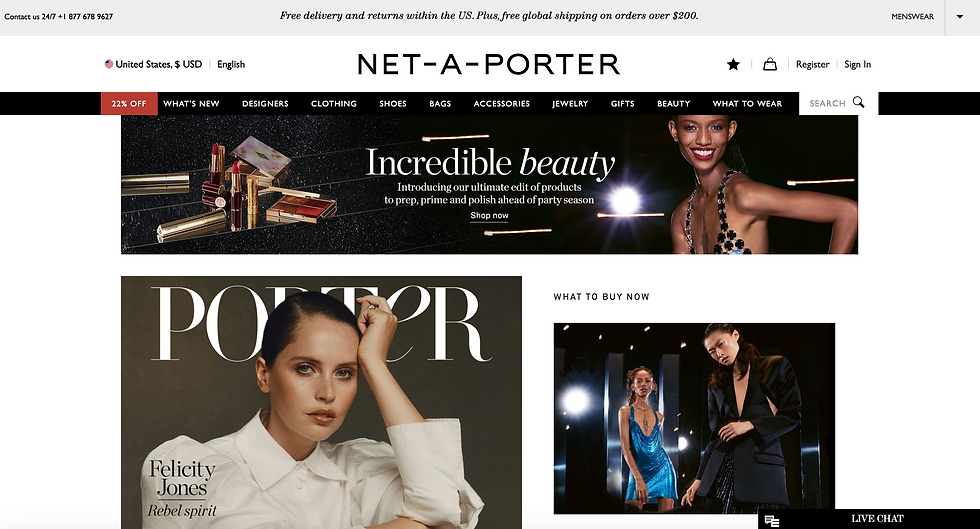The height and width of the screenshot is (529, 980).
Task: Open the What to Wear menu
Action: tap(747, 104)
